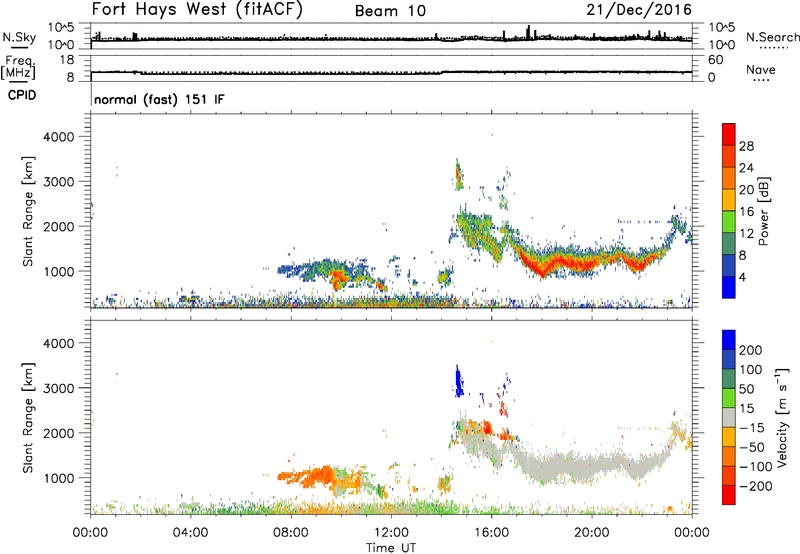The height and width of the screenshot is (554, 800).
Task: Click the '00:00' label at the time axis start
Action: 91,533
